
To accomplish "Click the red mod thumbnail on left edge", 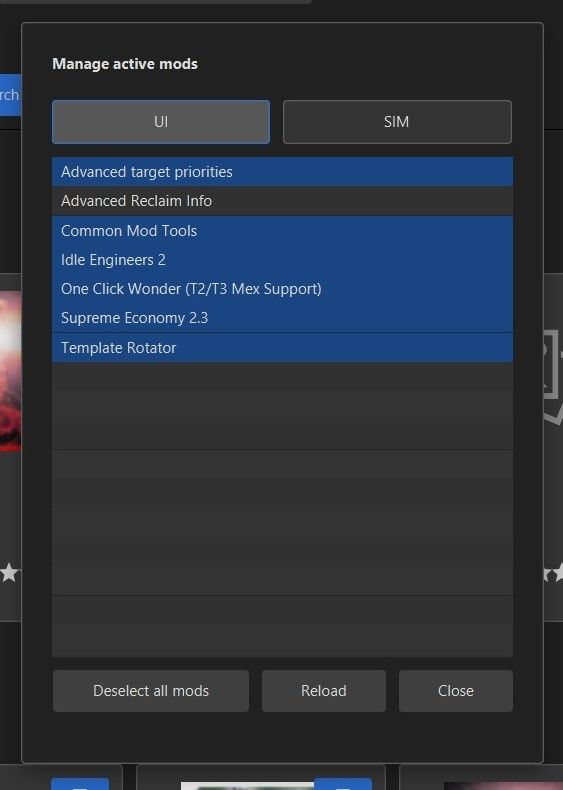I will (11, 371).
